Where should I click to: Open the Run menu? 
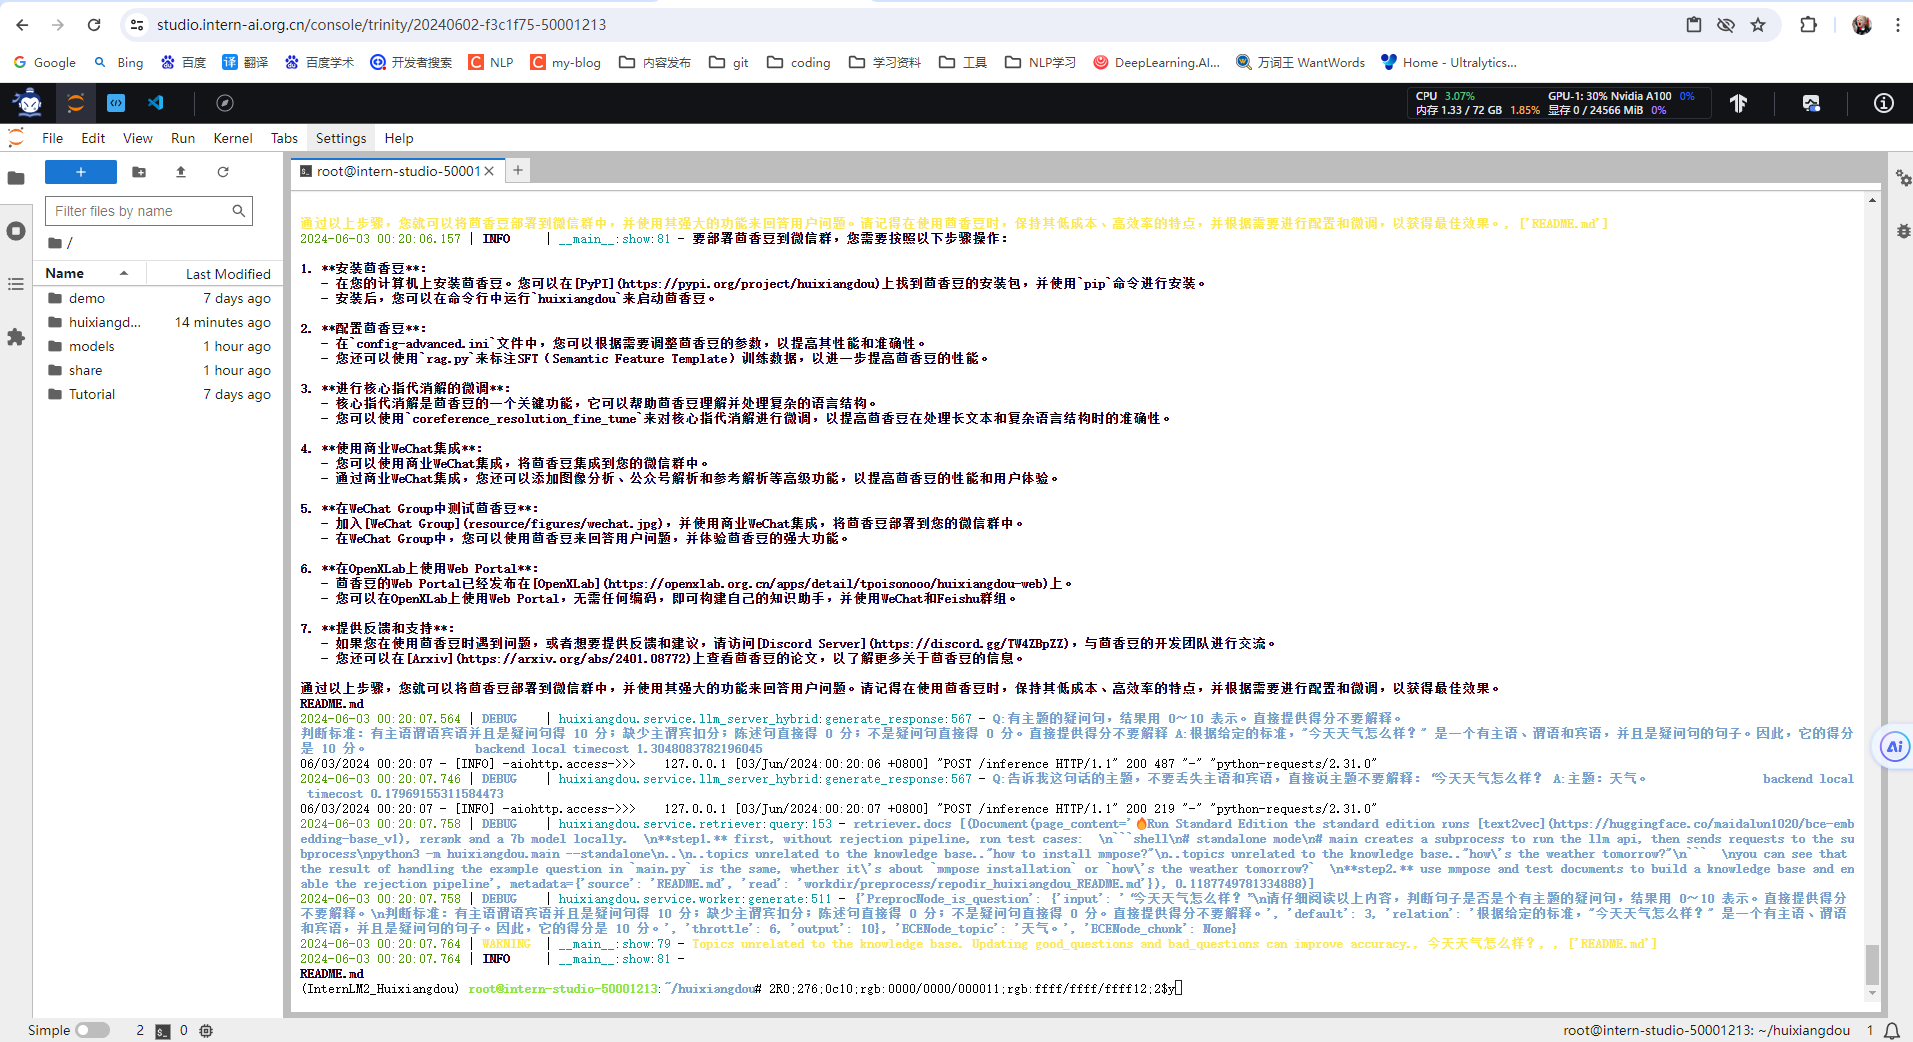[x=183, y=138]
